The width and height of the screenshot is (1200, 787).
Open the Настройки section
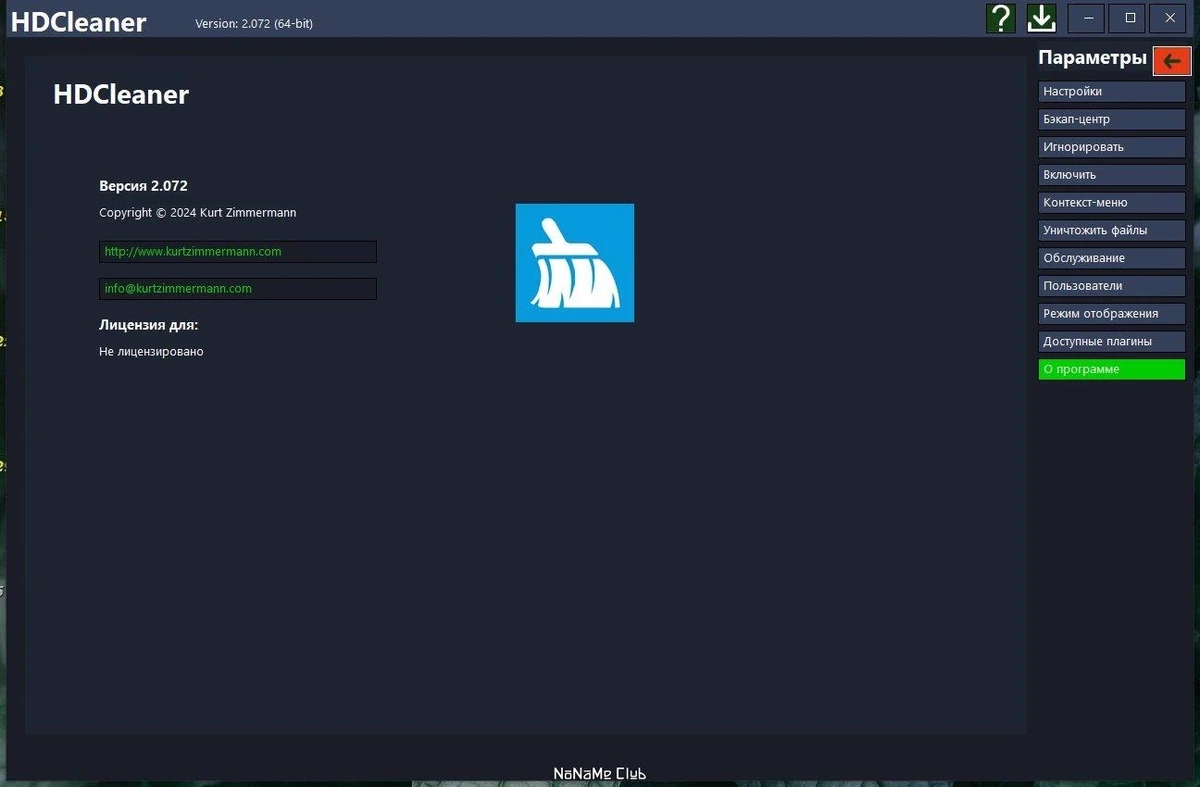coord(1112,91)
